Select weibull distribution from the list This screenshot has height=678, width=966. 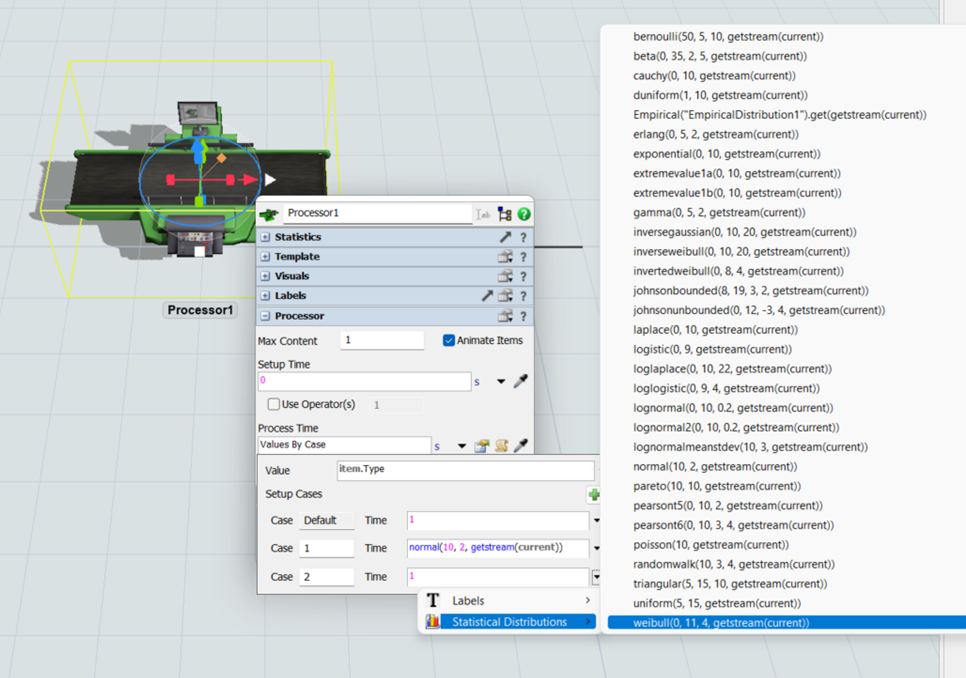[720, 623]
